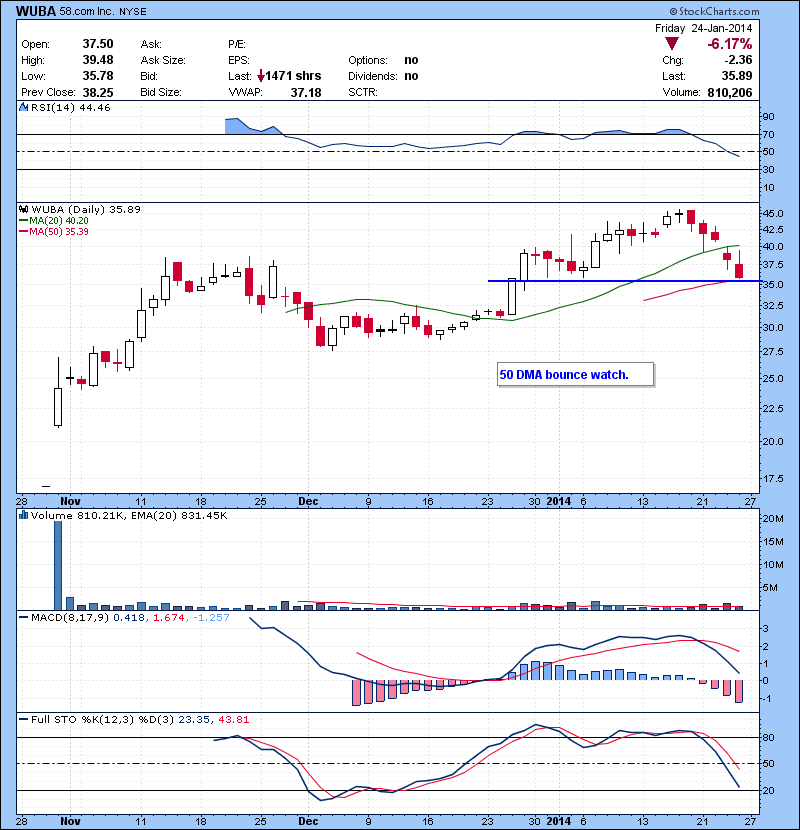Click the 45.0 price axis label
Screen dimensions: 800x830
[x=772, y=213]
